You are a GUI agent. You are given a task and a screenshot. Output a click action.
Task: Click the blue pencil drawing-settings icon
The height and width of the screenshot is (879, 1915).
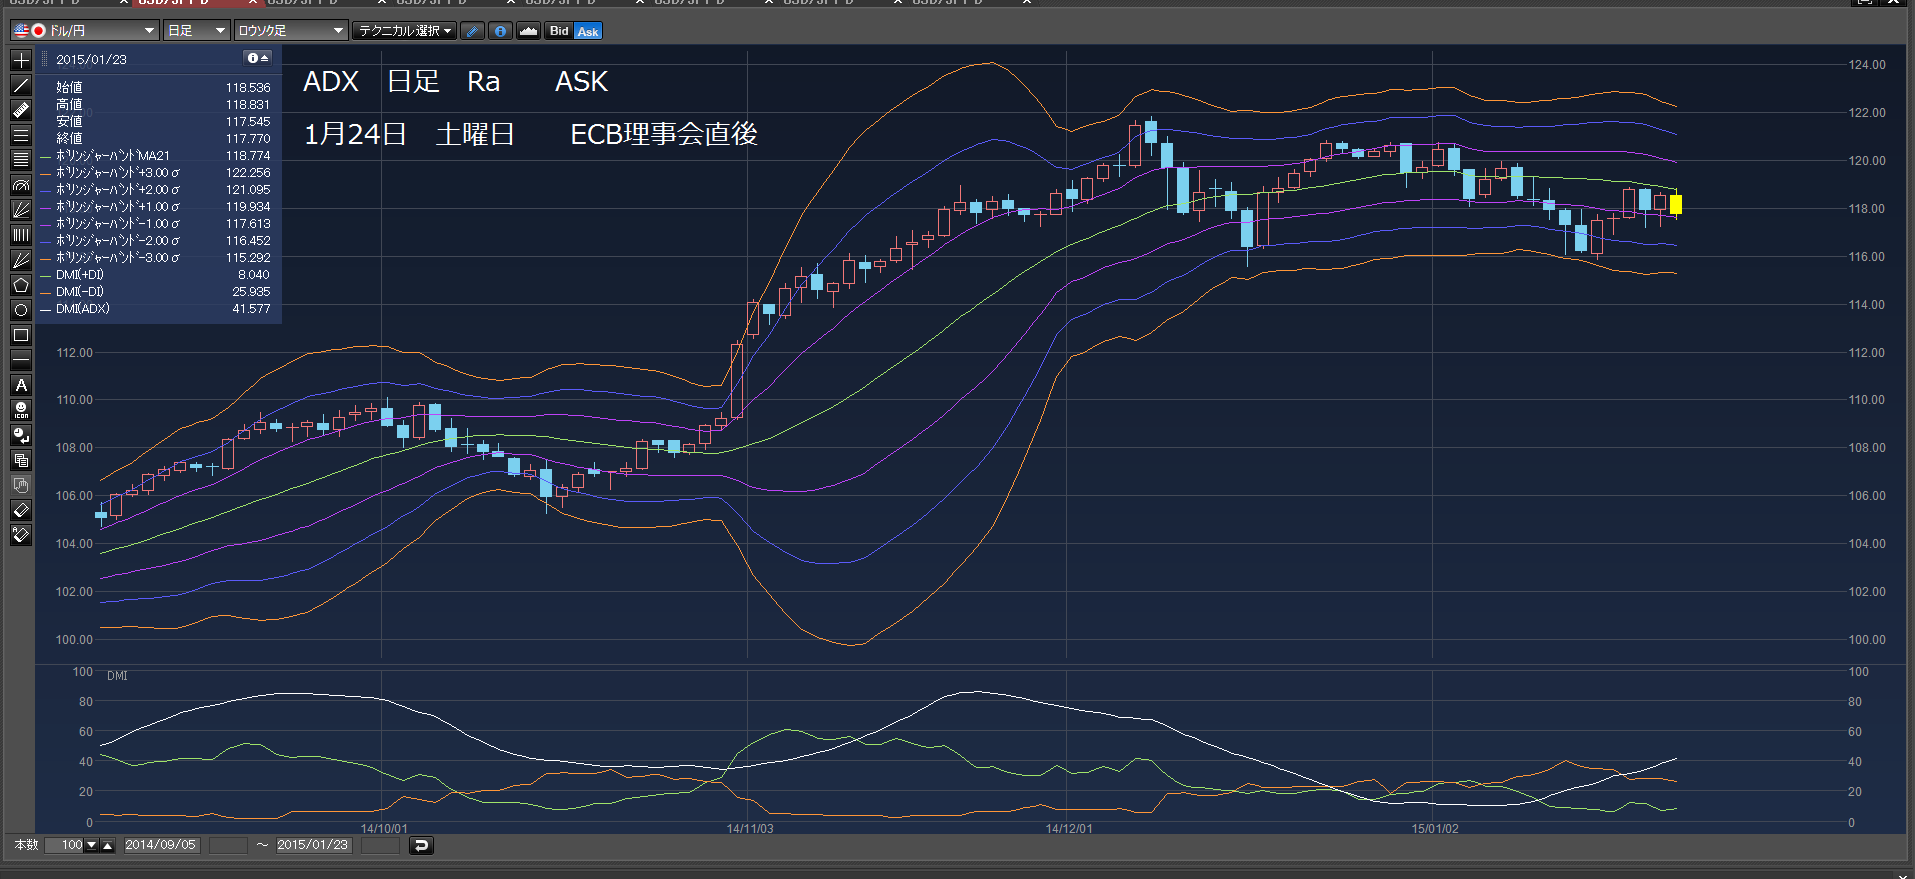473,31
